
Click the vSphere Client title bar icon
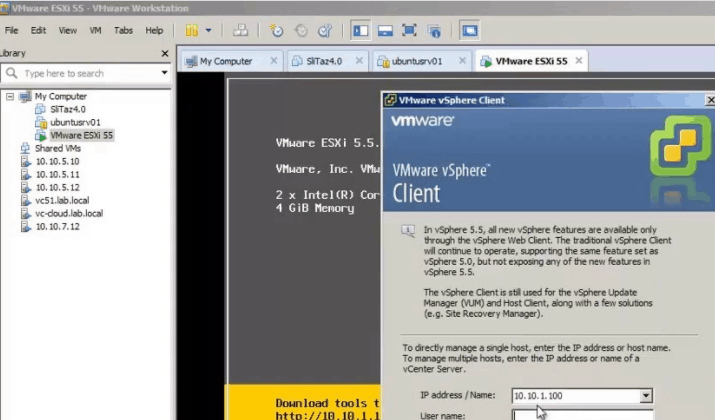tap(390, 100)
